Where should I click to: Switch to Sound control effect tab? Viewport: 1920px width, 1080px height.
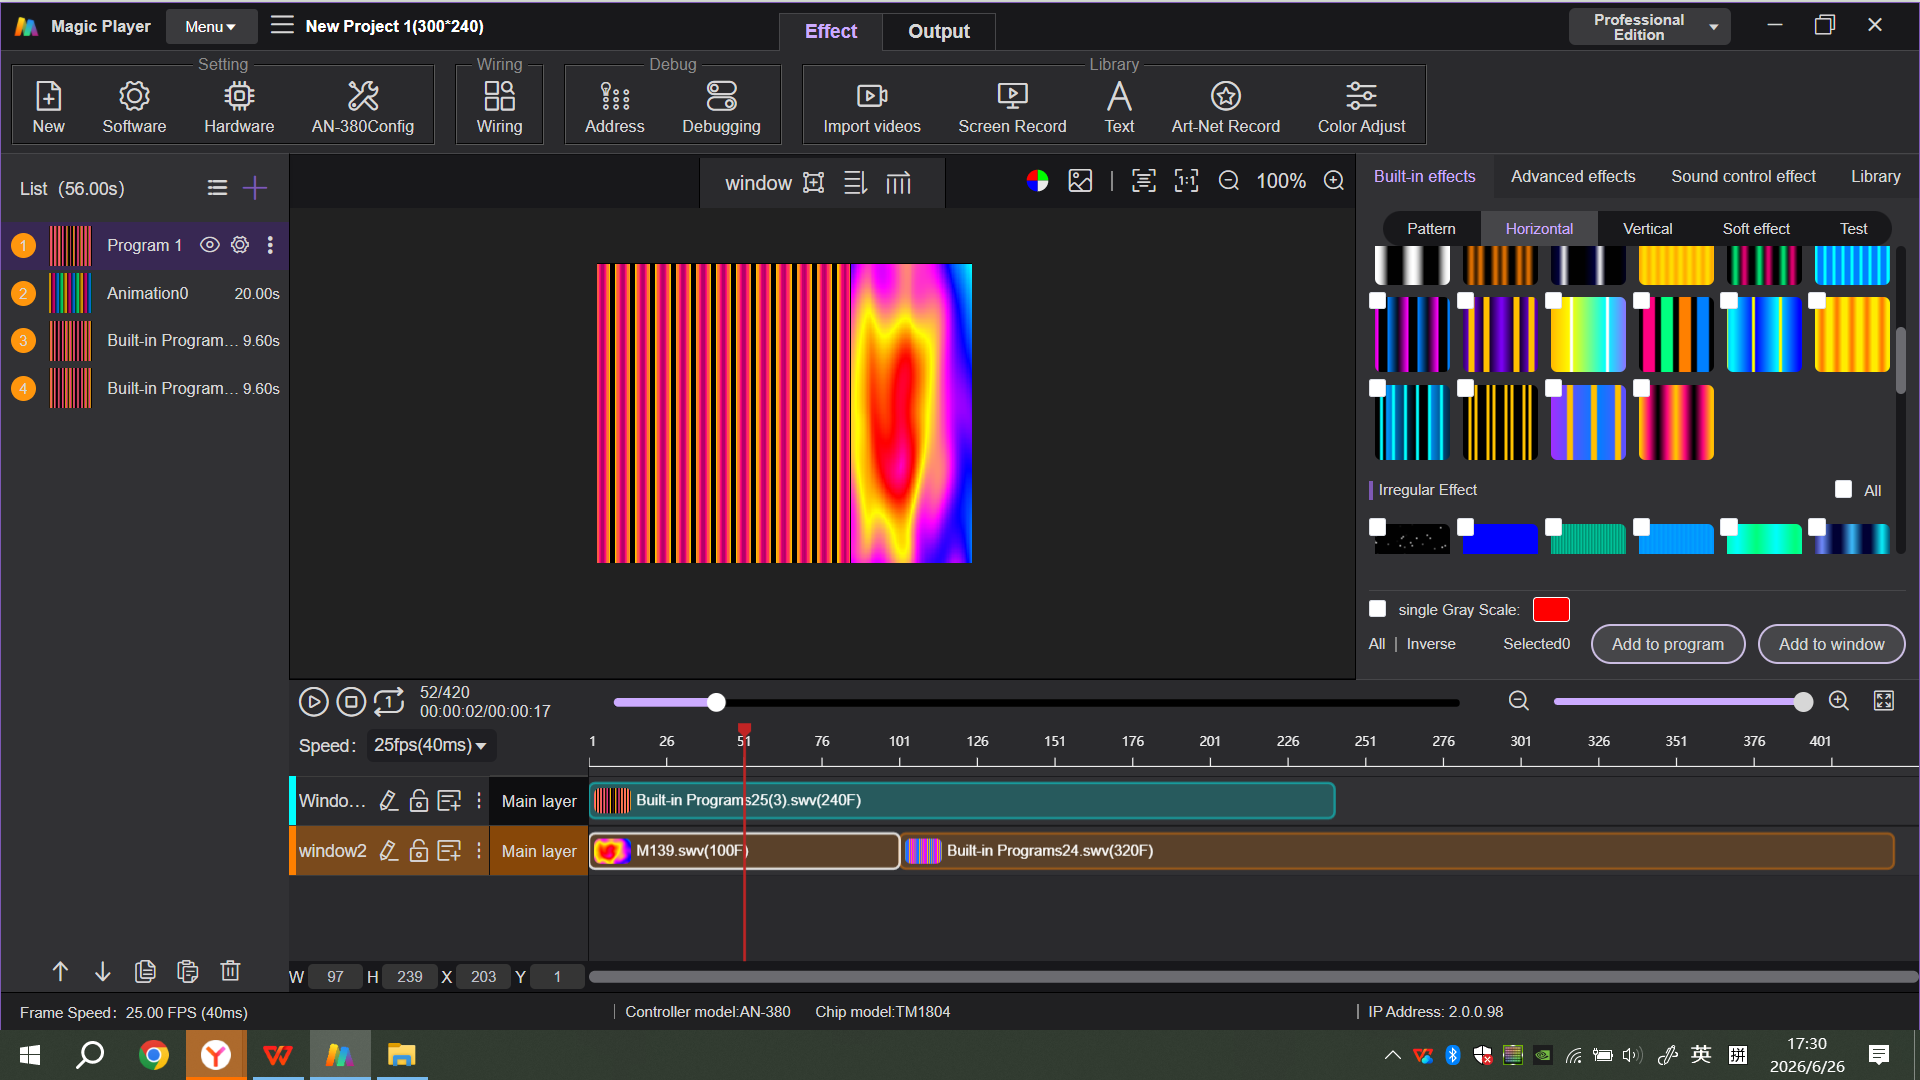pos(1743,176)
